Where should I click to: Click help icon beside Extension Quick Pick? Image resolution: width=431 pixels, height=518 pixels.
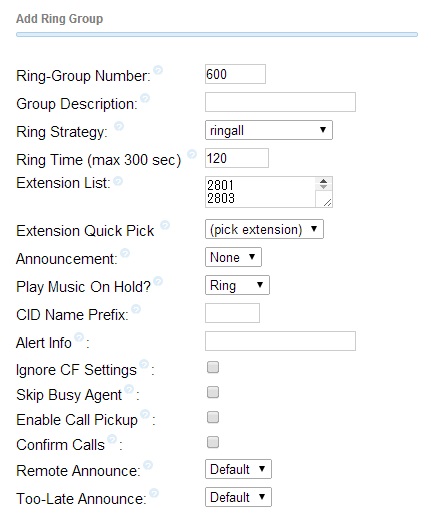click(x=165, y=225)
